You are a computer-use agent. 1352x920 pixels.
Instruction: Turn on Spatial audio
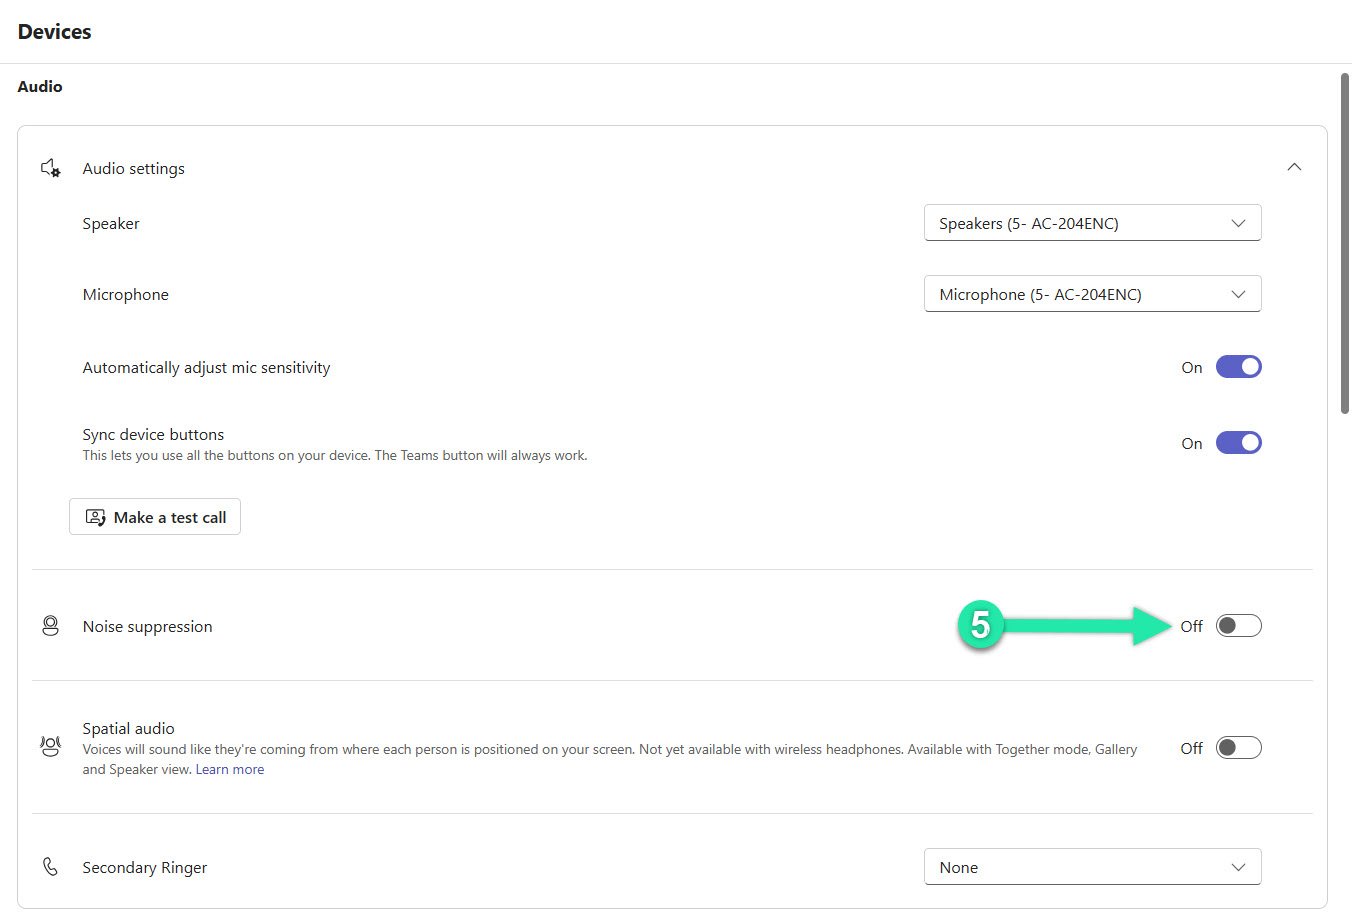click(x=1238, y=747)
